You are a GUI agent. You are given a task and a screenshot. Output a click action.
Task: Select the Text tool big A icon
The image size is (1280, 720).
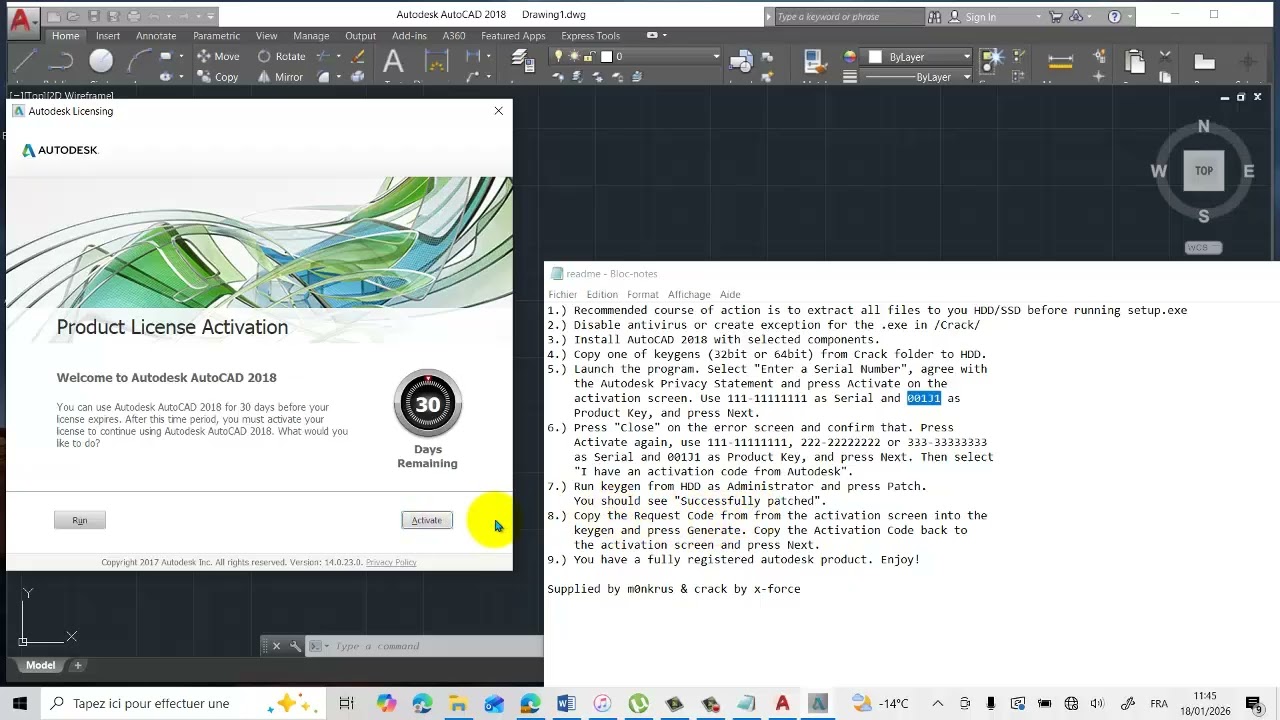tap(393, 63)
